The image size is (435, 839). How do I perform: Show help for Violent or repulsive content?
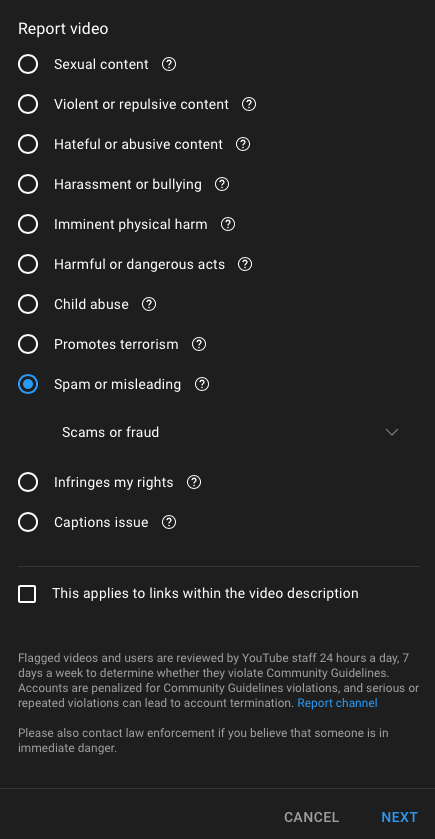249,104
